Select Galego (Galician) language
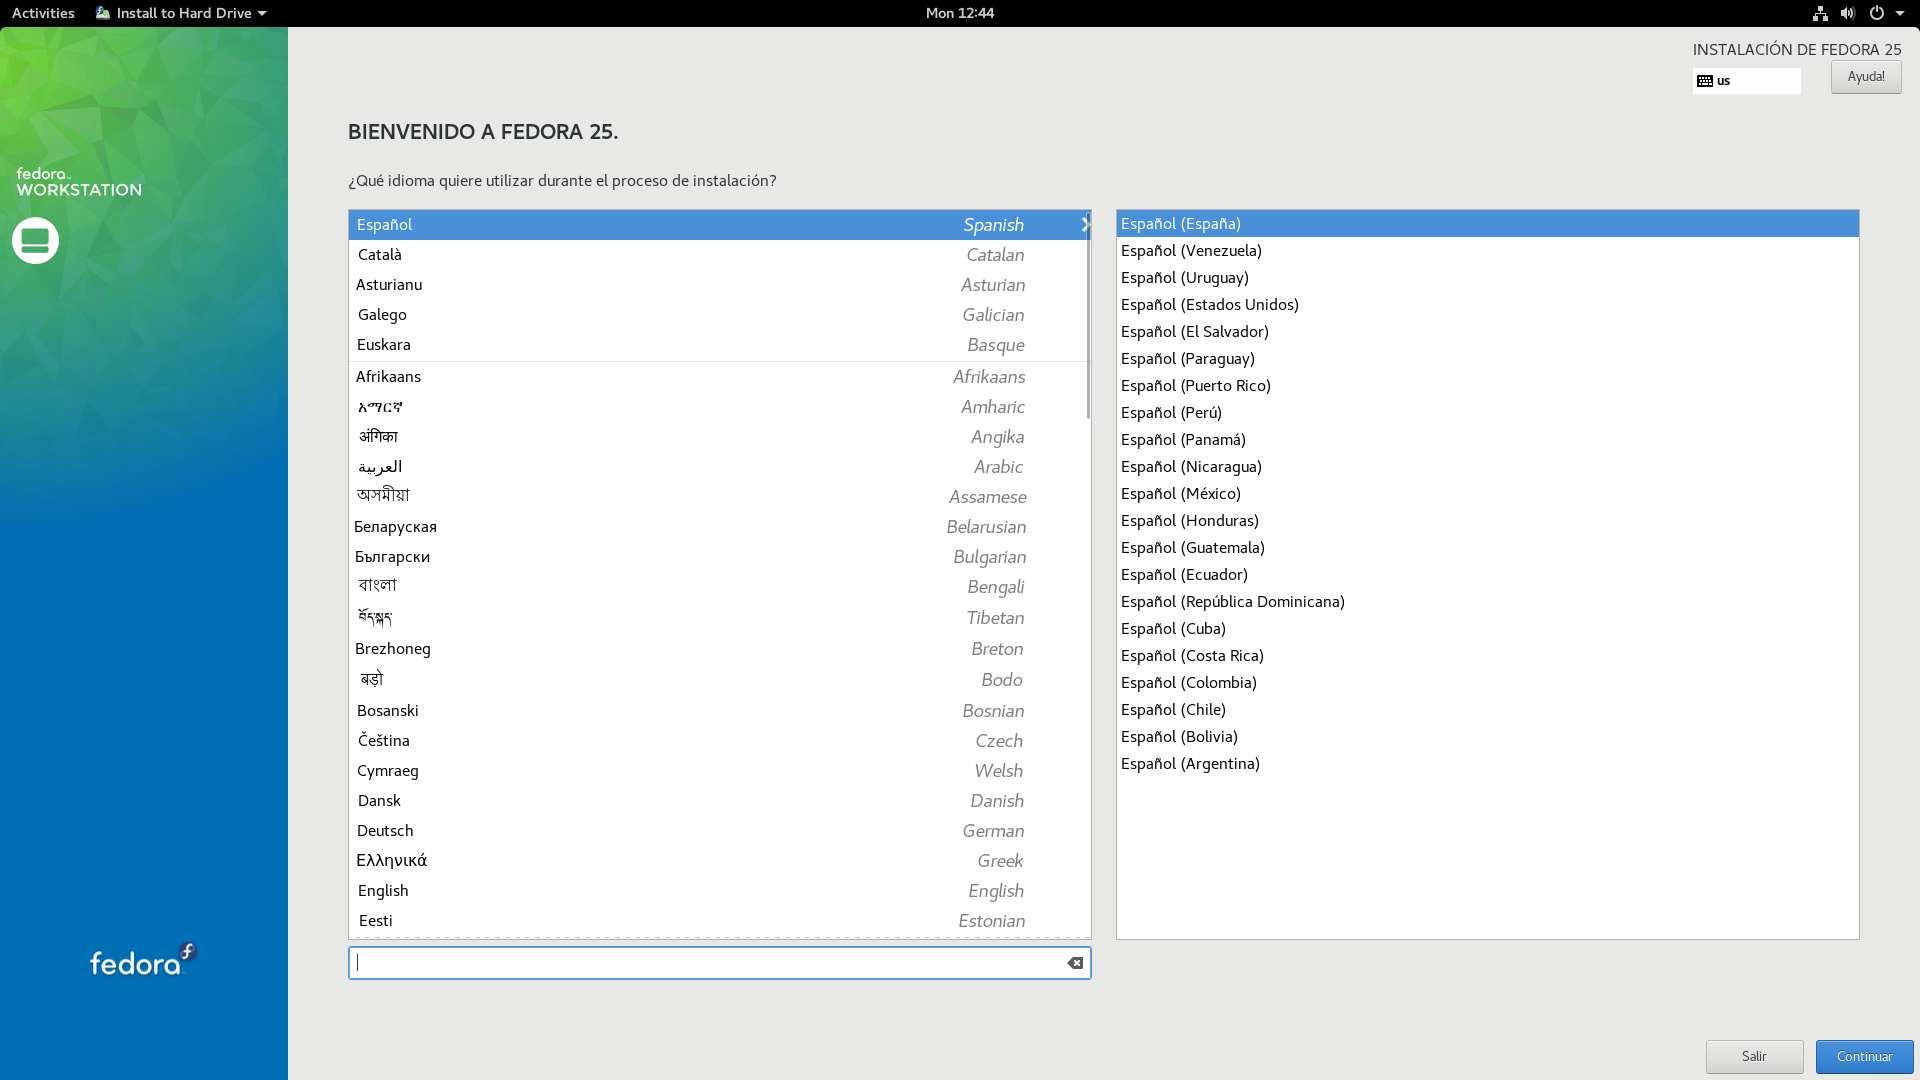This screenshot has width=1920, height=1080. 720,315
